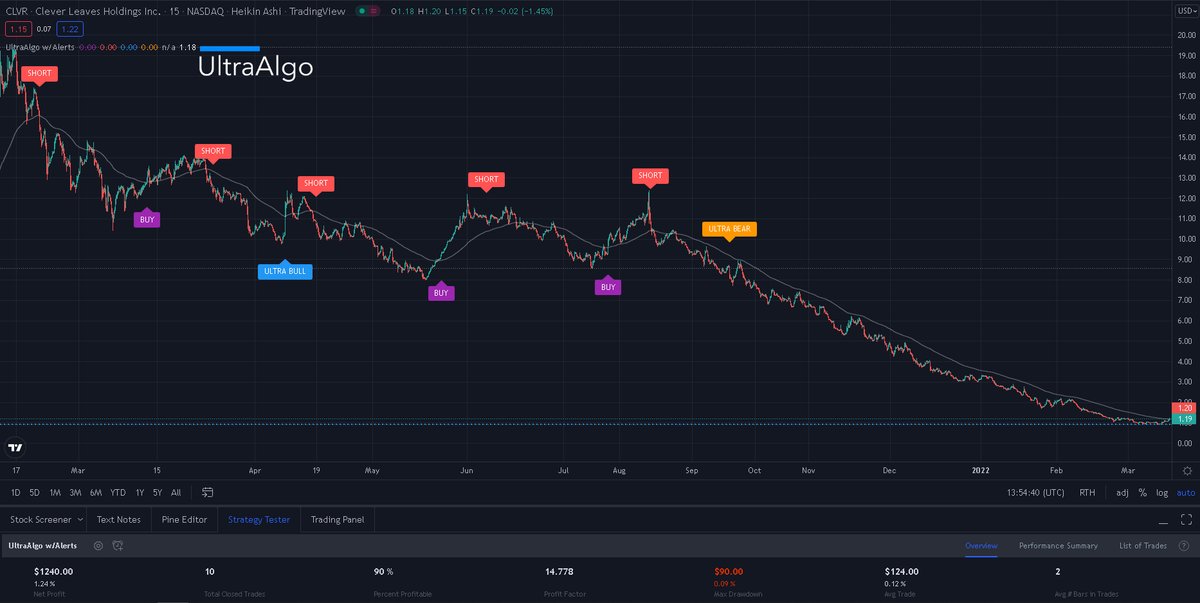This screenshot has width=1200, height=603.
Task: Toggle percent scale on price axis
Action: tap(1142, 492)
